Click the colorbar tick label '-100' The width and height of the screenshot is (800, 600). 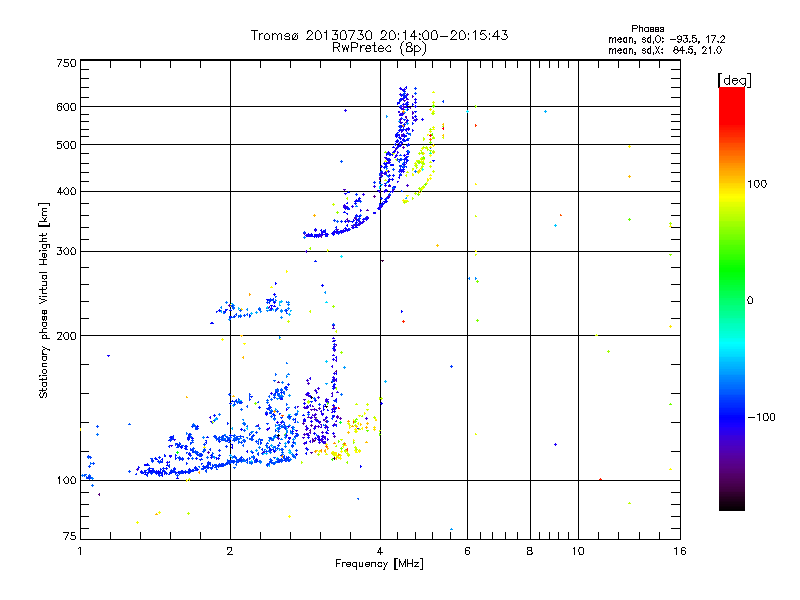tap(762, 417)
